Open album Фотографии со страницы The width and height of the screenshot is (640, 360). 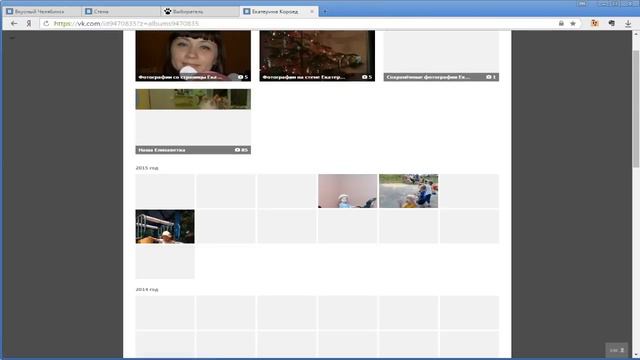[x=193, y=56]
